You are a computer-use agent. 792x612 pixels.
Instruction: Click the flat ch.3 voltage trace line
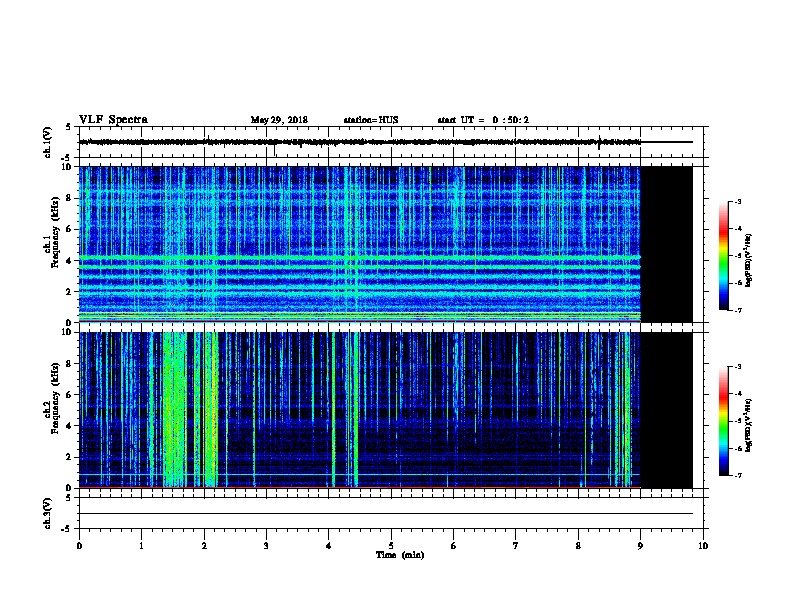click(x=386, y=514)
